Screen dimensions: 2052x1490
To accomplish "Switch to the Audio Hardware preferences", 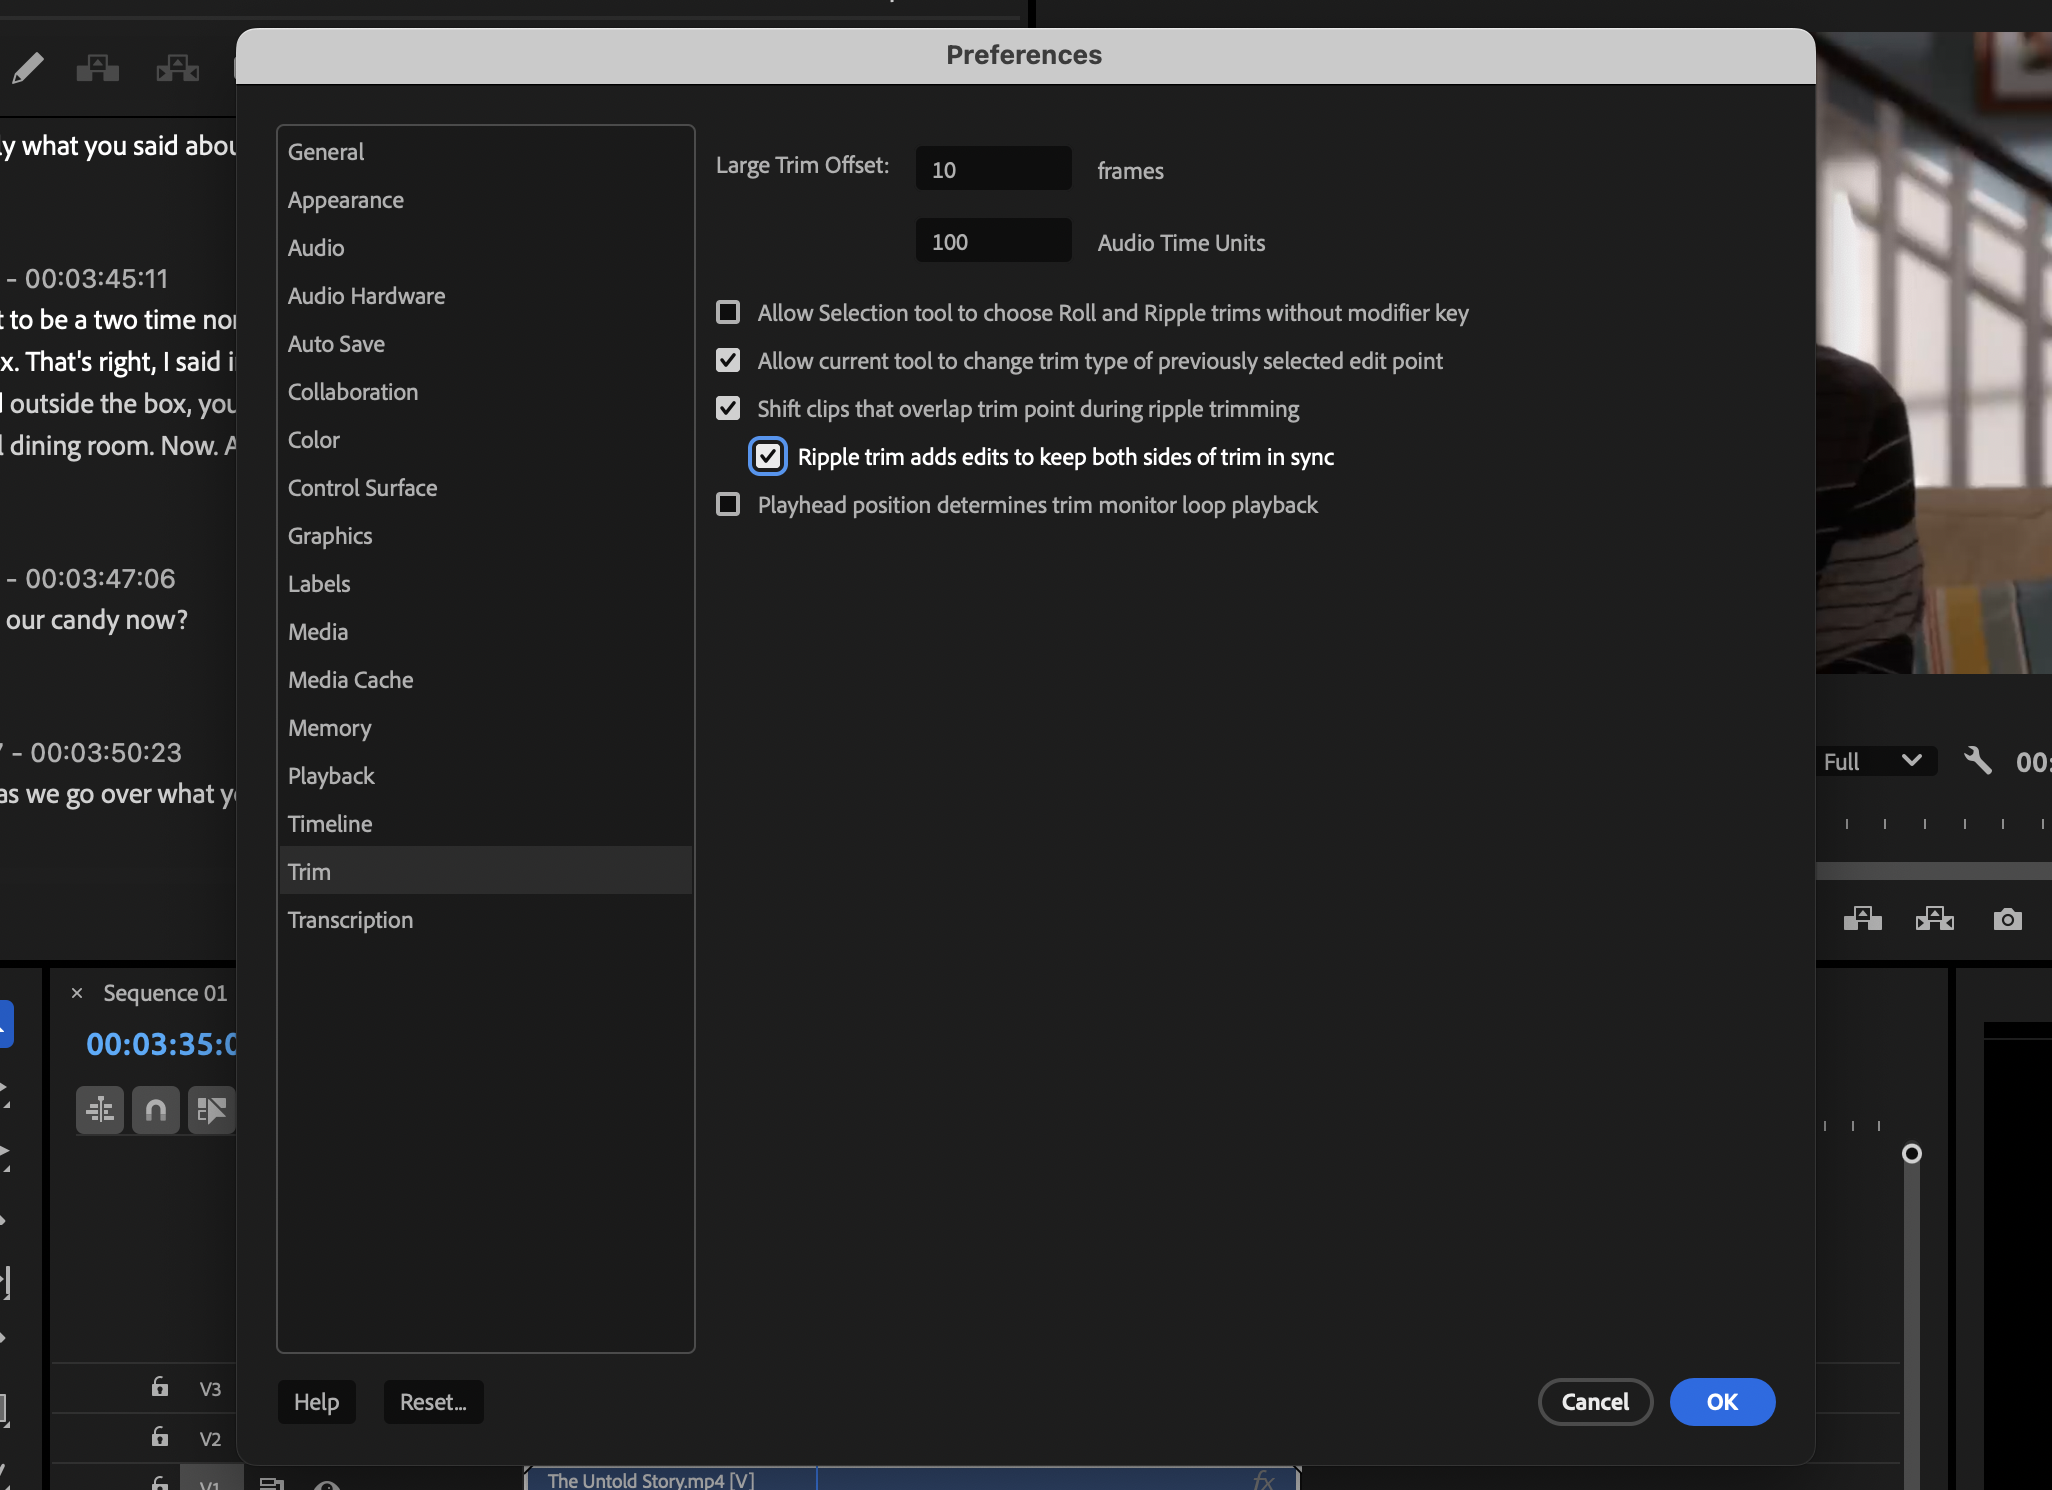I will tap(366, 295).
